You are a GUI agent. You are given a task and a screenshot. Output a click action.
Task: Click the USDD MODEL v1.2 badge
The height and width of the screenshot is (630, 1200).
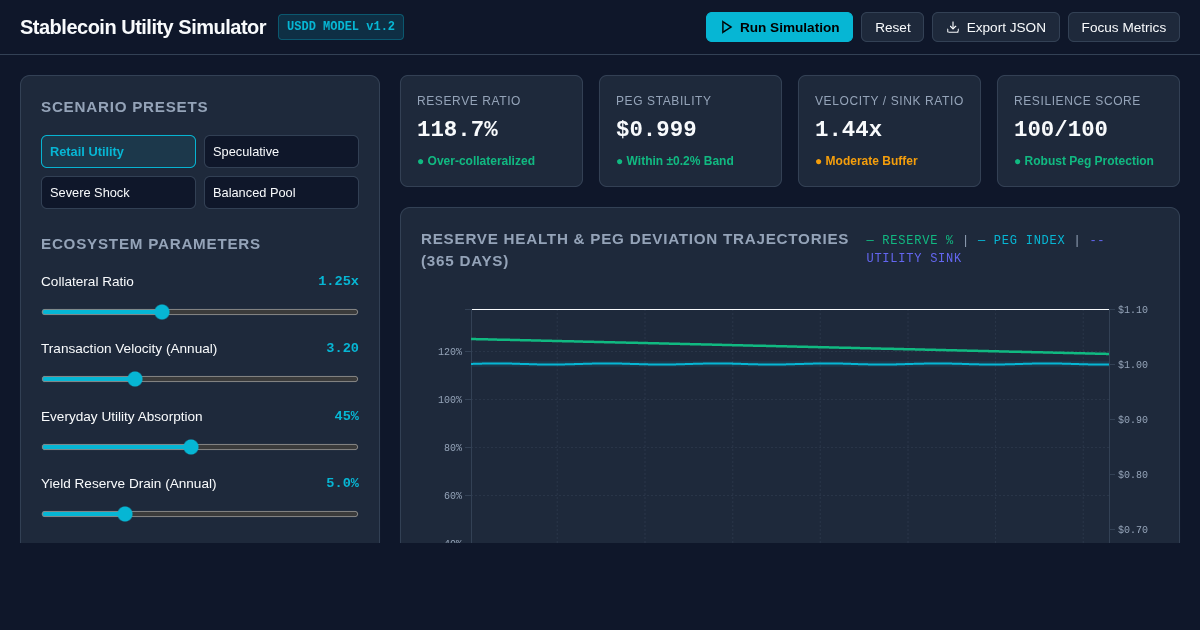coord(341,27)
